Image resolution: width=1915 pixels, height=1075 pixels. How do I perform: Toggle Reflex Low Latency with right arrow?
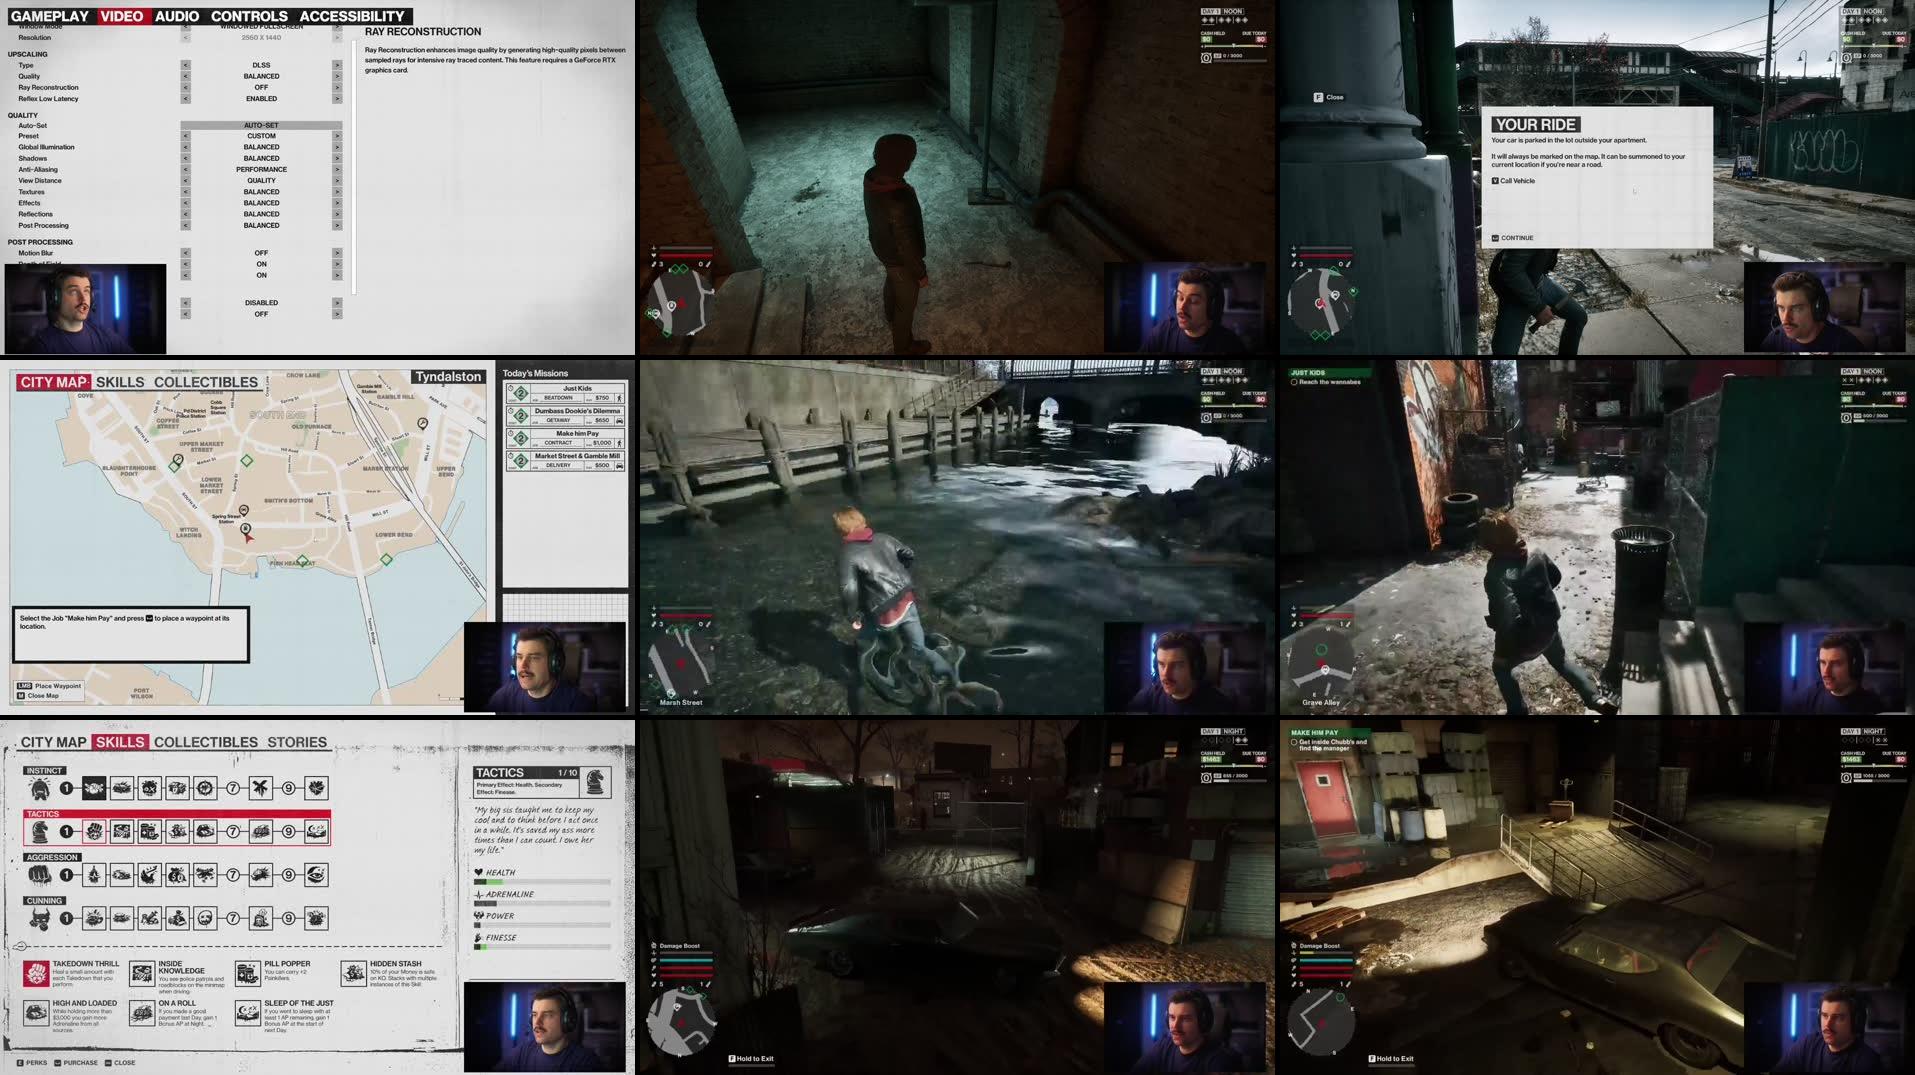(337, 98)
